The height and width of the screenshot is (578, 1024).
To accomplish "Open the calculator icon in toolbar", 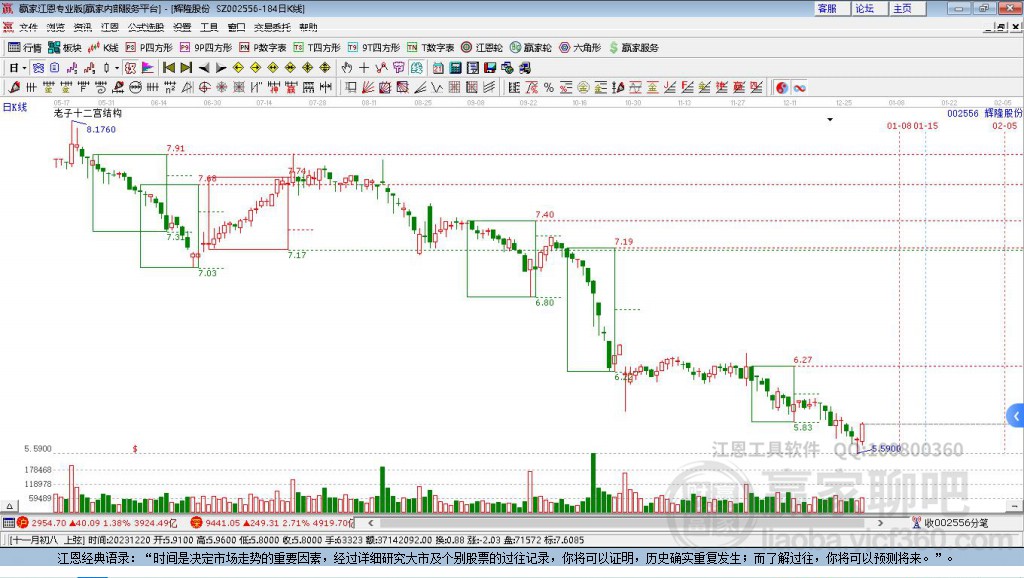I will tap(456, 68).
